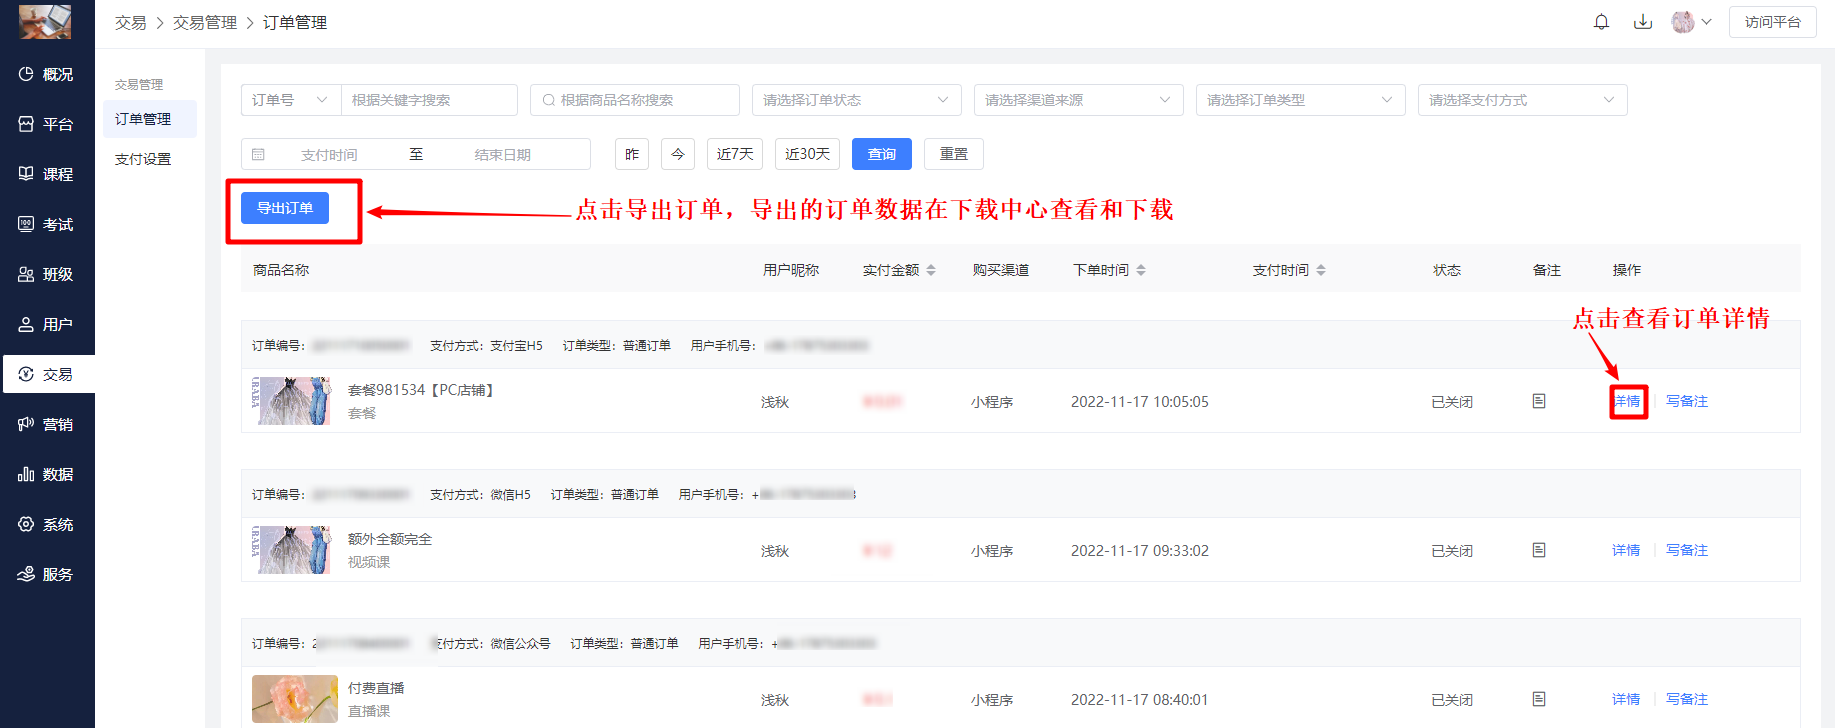
Task: Click product name 额外全额完全
Action: (390, 539)
